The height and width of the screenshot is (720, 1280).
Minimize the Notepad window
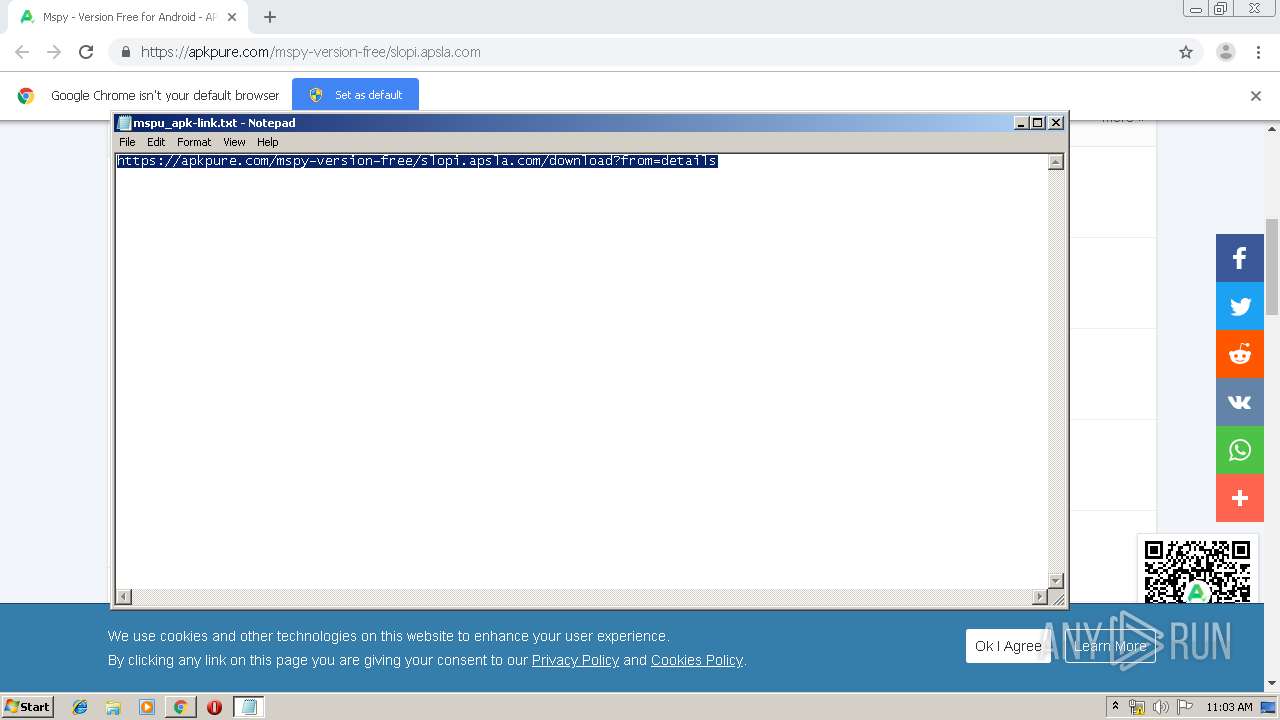[1021, 122]
